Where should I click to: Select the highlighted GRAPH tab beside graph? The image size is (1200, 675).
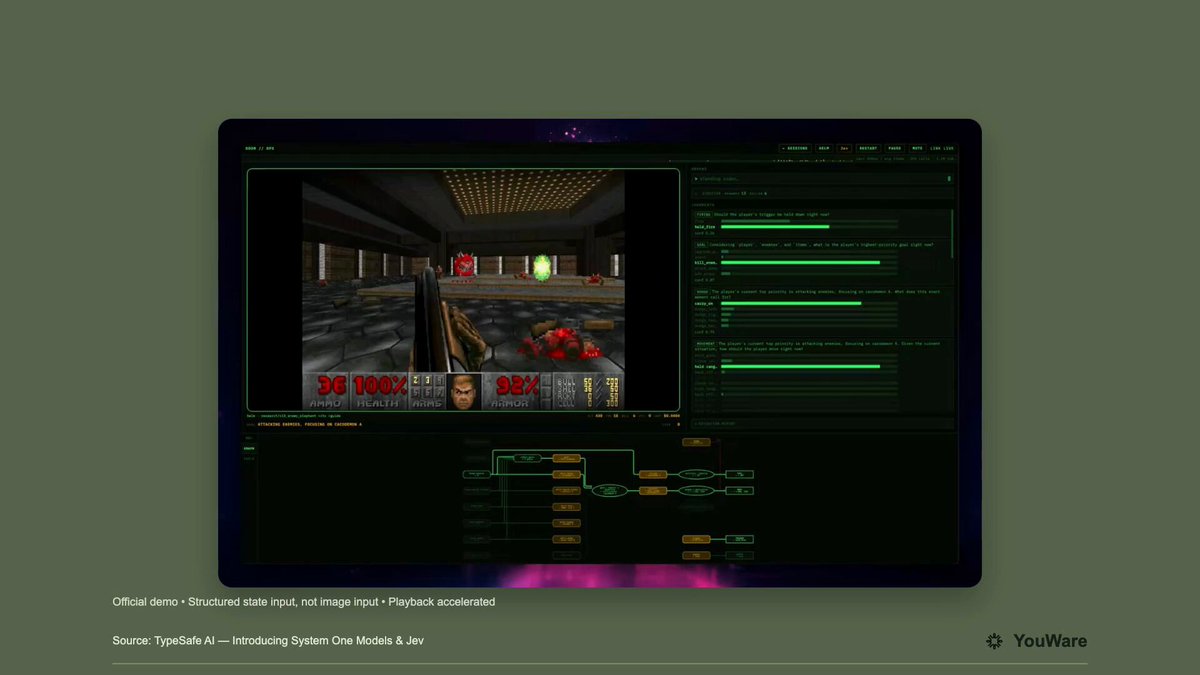pos(249,448)
